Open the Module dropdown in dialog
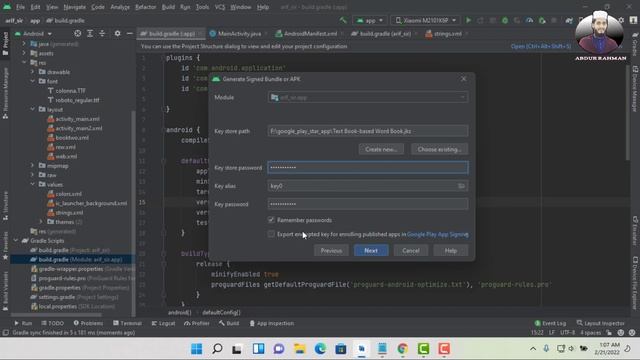Screen dimensions: 640x360 pos(368,97)
